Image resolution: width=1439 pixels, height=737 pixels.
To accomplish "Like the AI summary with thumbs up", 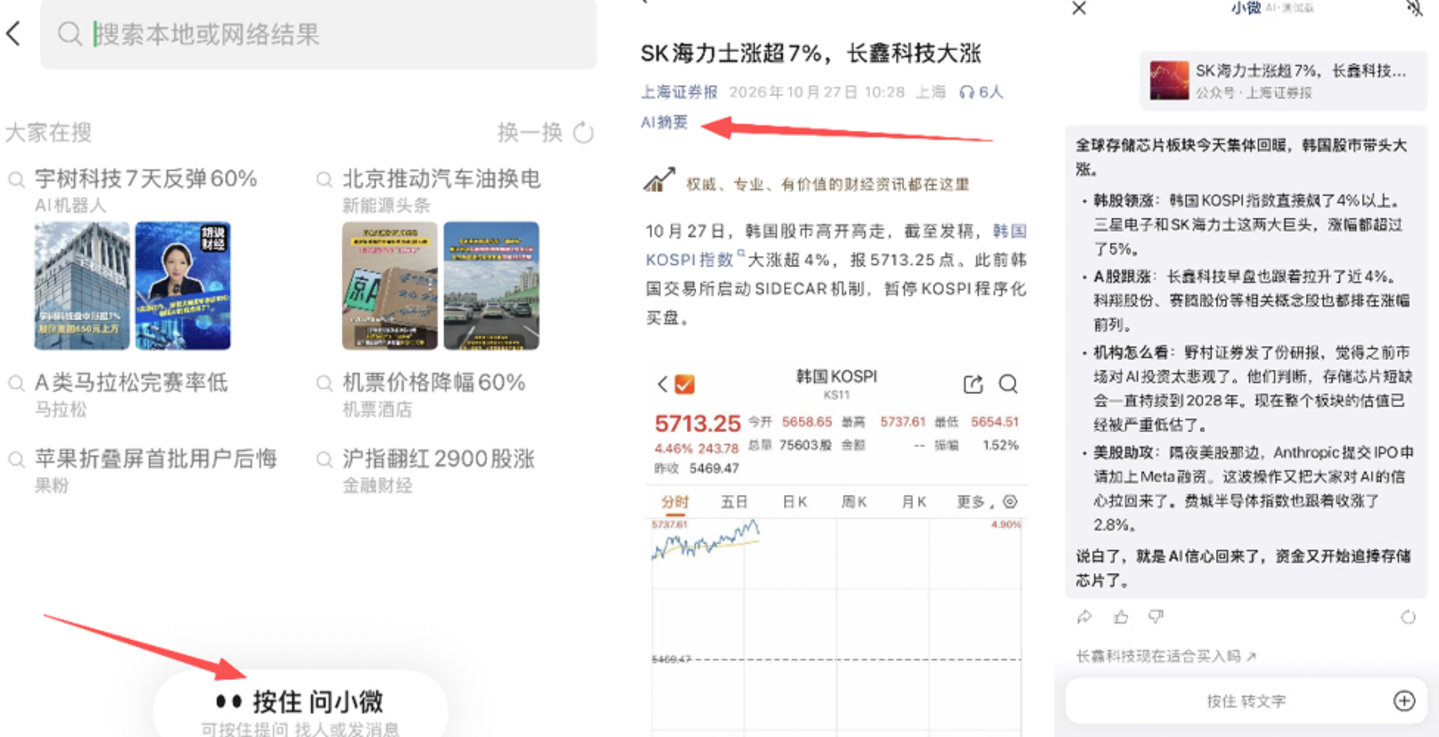I will (1120, 617).
